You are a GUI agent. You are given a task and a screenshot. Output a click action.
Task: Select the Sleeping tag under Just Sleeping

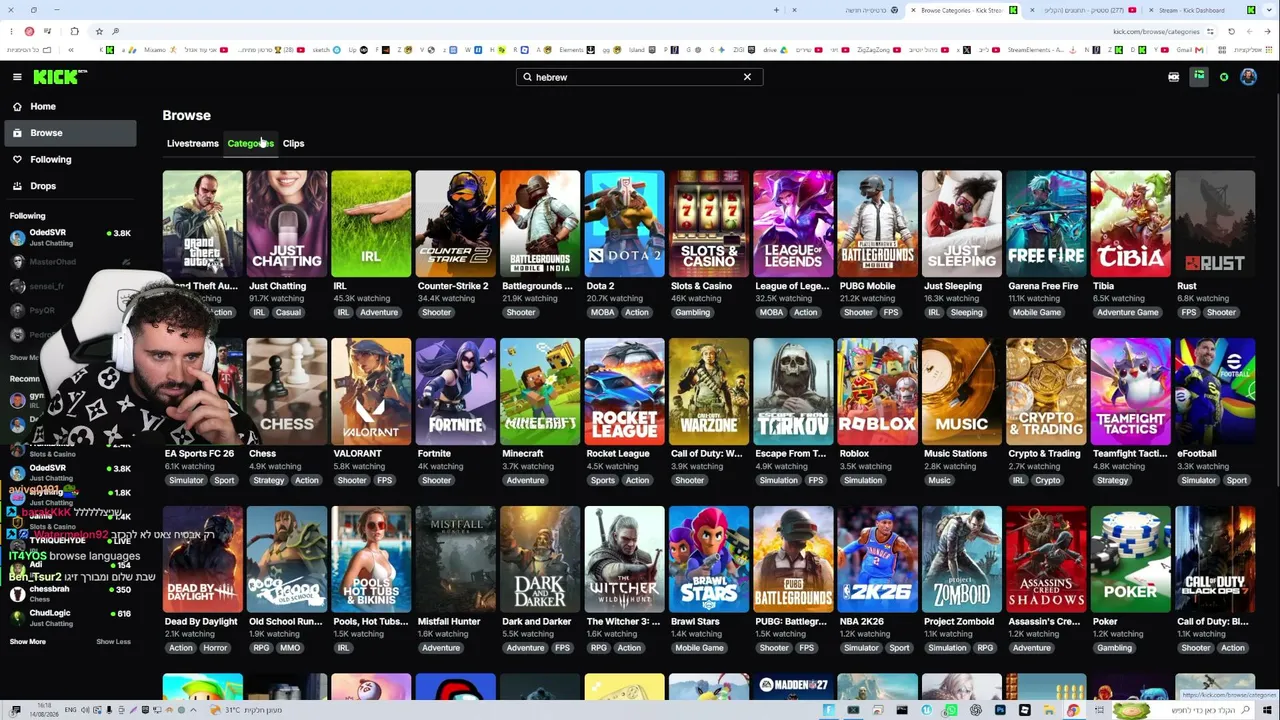(x=966, y=312)
